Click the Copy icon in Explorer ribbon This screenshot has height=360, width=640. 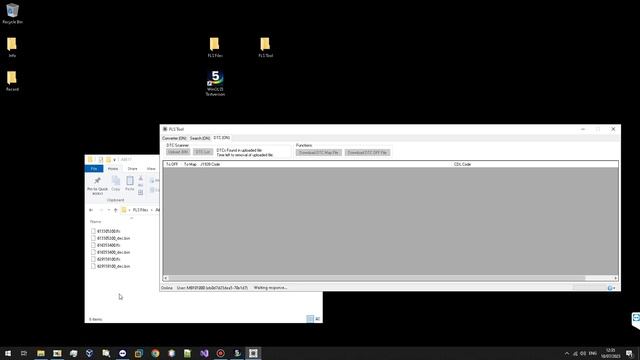tap(116, 183)
